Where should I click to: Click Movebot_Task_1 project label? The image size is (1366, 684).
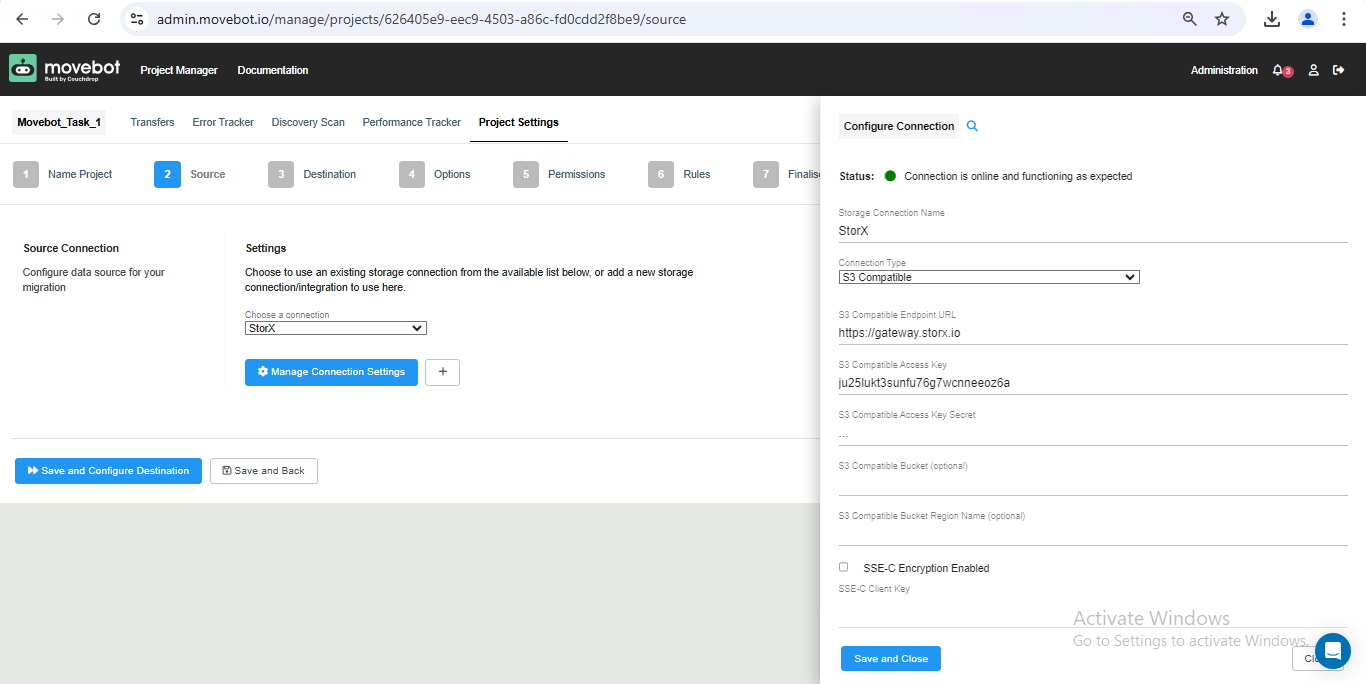pyautogui.click(x=59, y=122)
